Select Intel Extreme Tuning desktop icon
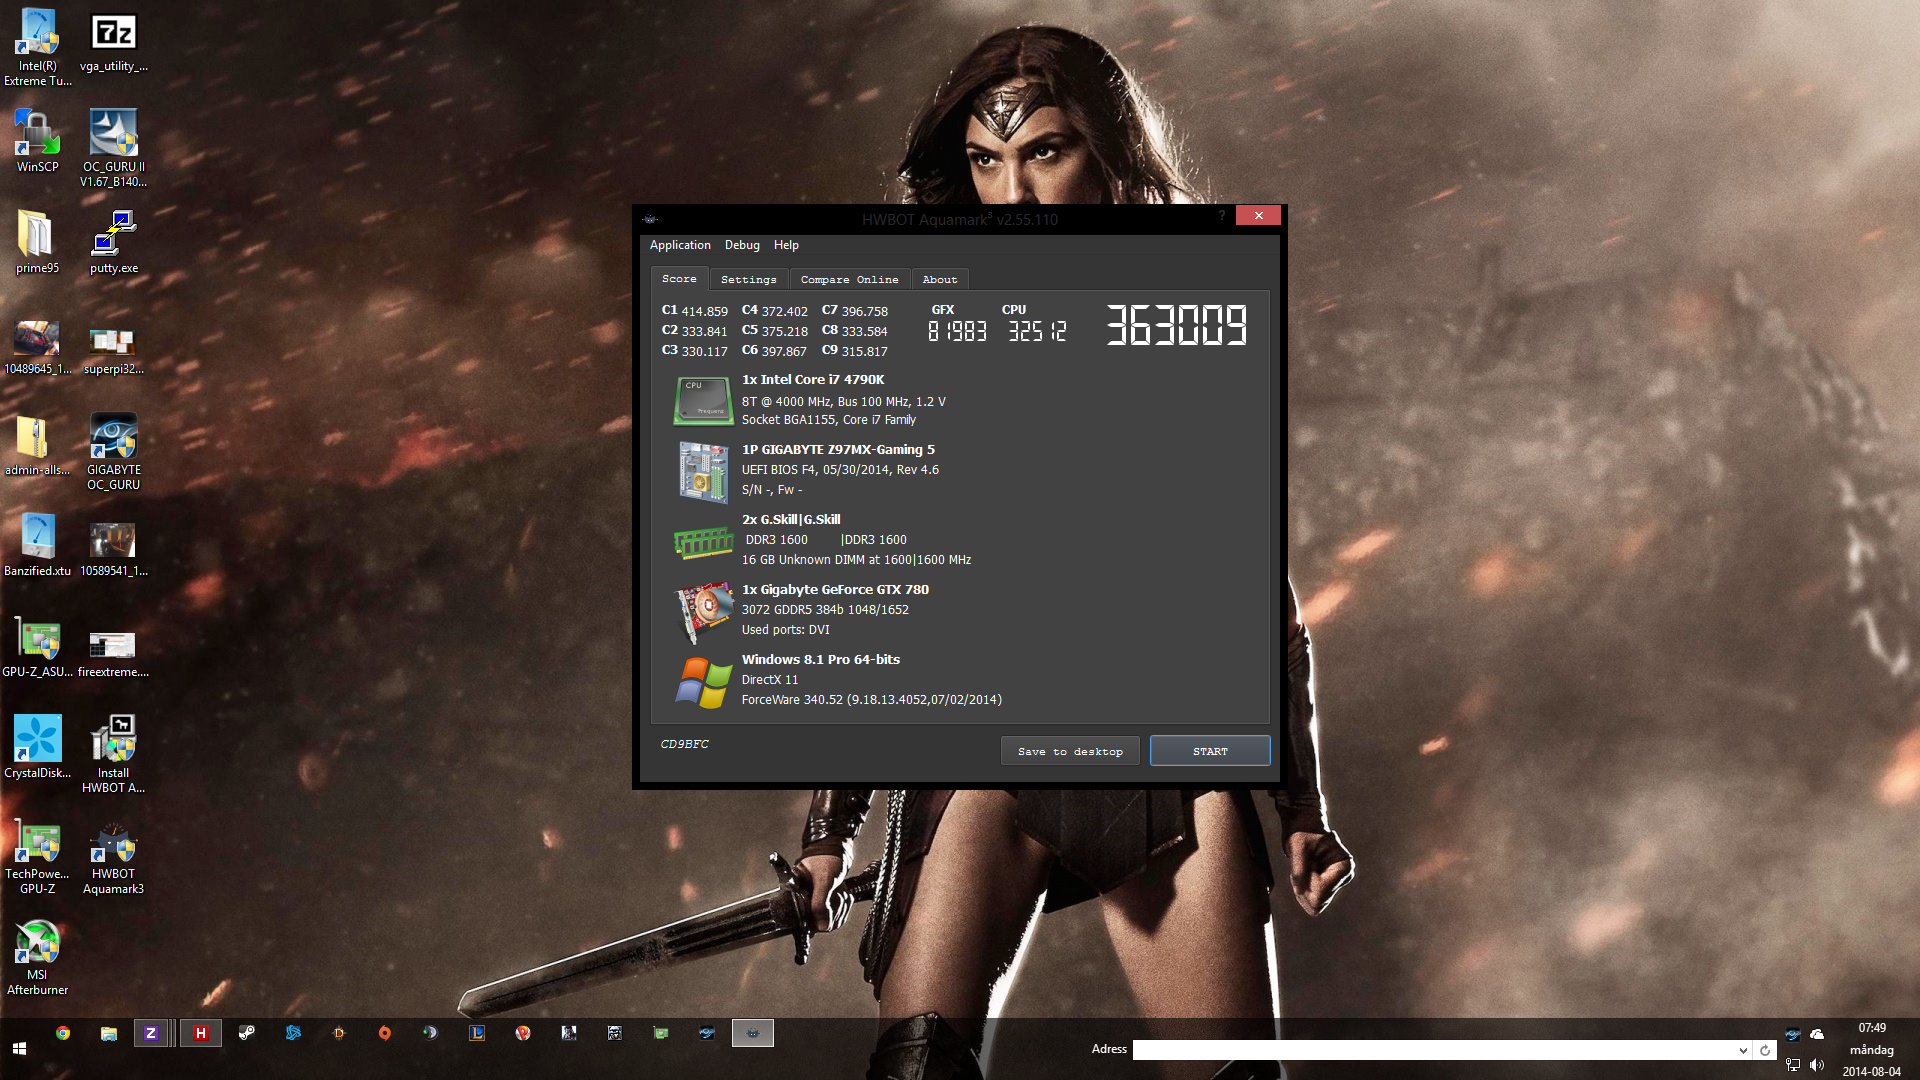Viewport: 1920px width, 1080px height. point(38,47)
